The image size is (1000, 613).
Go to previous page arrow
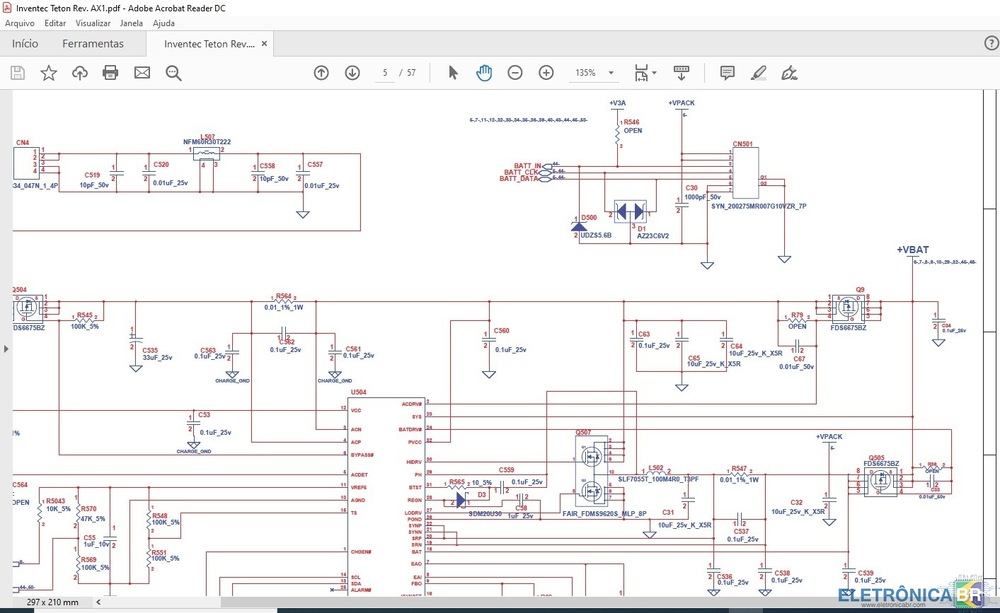pos(321,73)
